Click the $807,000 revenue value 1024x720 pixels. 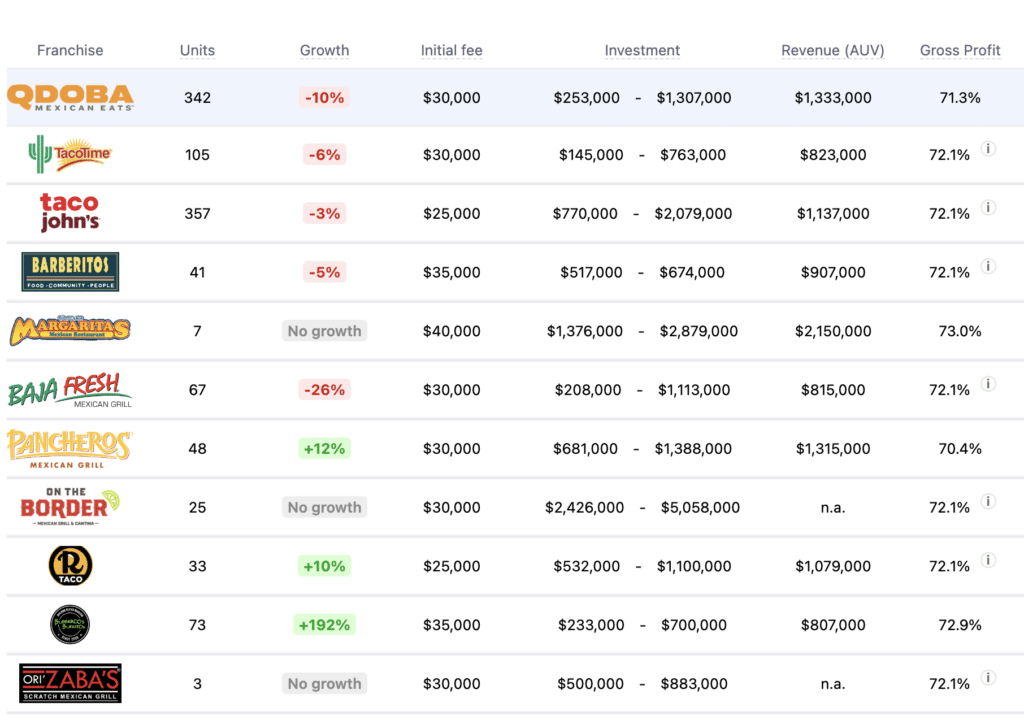click(x=833, y=625)
